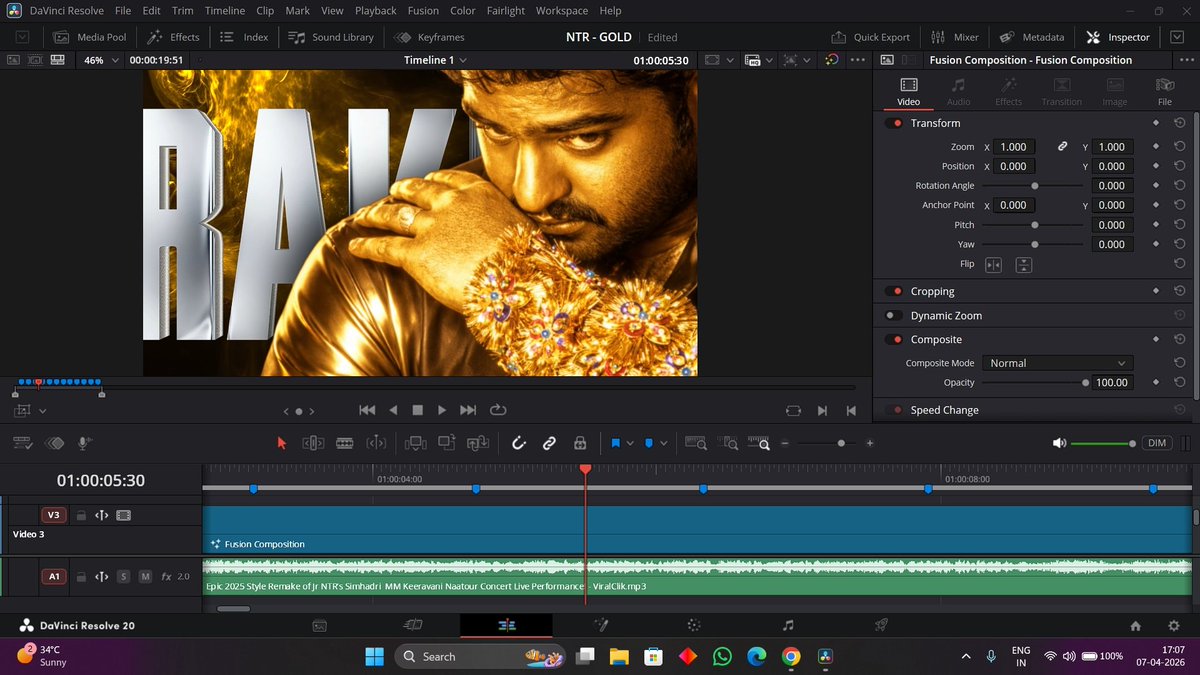Toggle Cropping section enable switch
Image resolution: width=1200 pixels, height=675 pixels.
coord(893,291)
